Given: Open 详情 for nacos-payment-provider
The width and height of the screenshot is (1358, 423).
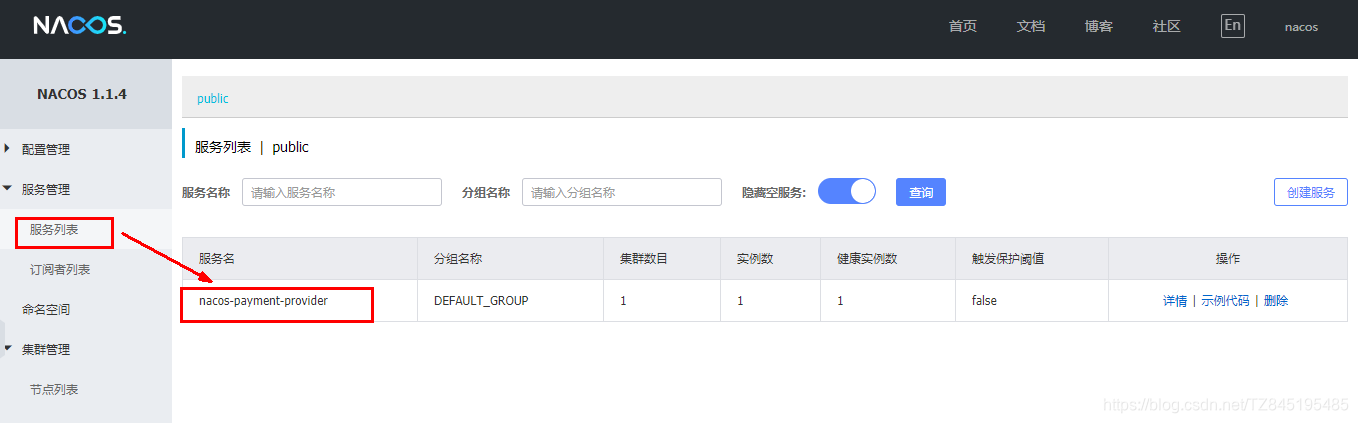Looking at the screenshot, I should point(1175,300).
